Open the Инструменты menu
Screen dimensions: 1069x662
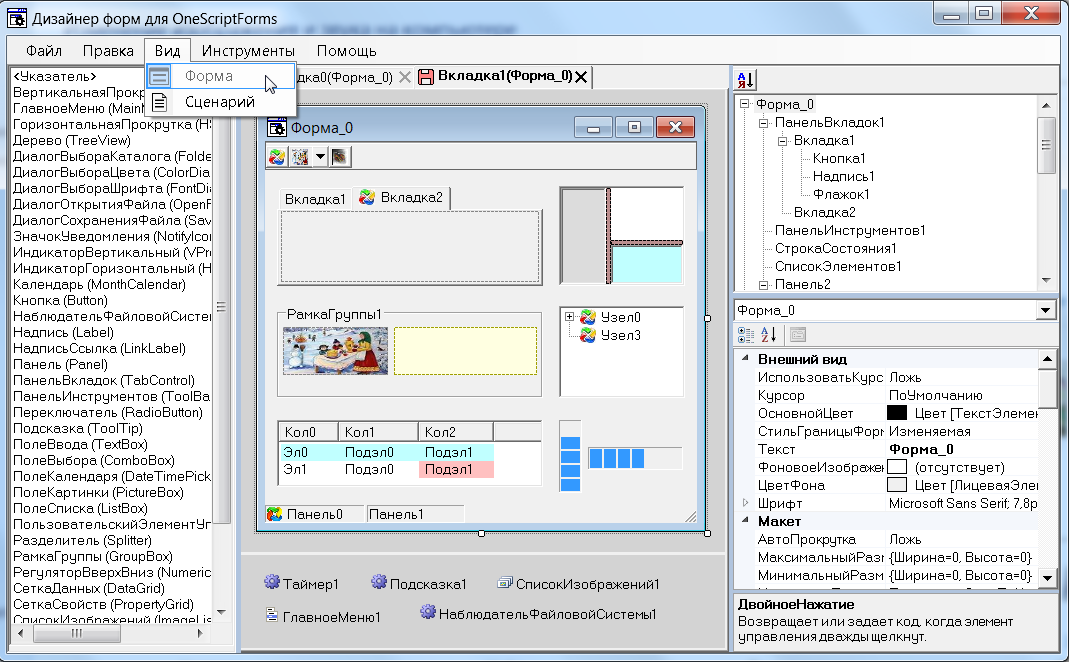click(x=248, y=51)
